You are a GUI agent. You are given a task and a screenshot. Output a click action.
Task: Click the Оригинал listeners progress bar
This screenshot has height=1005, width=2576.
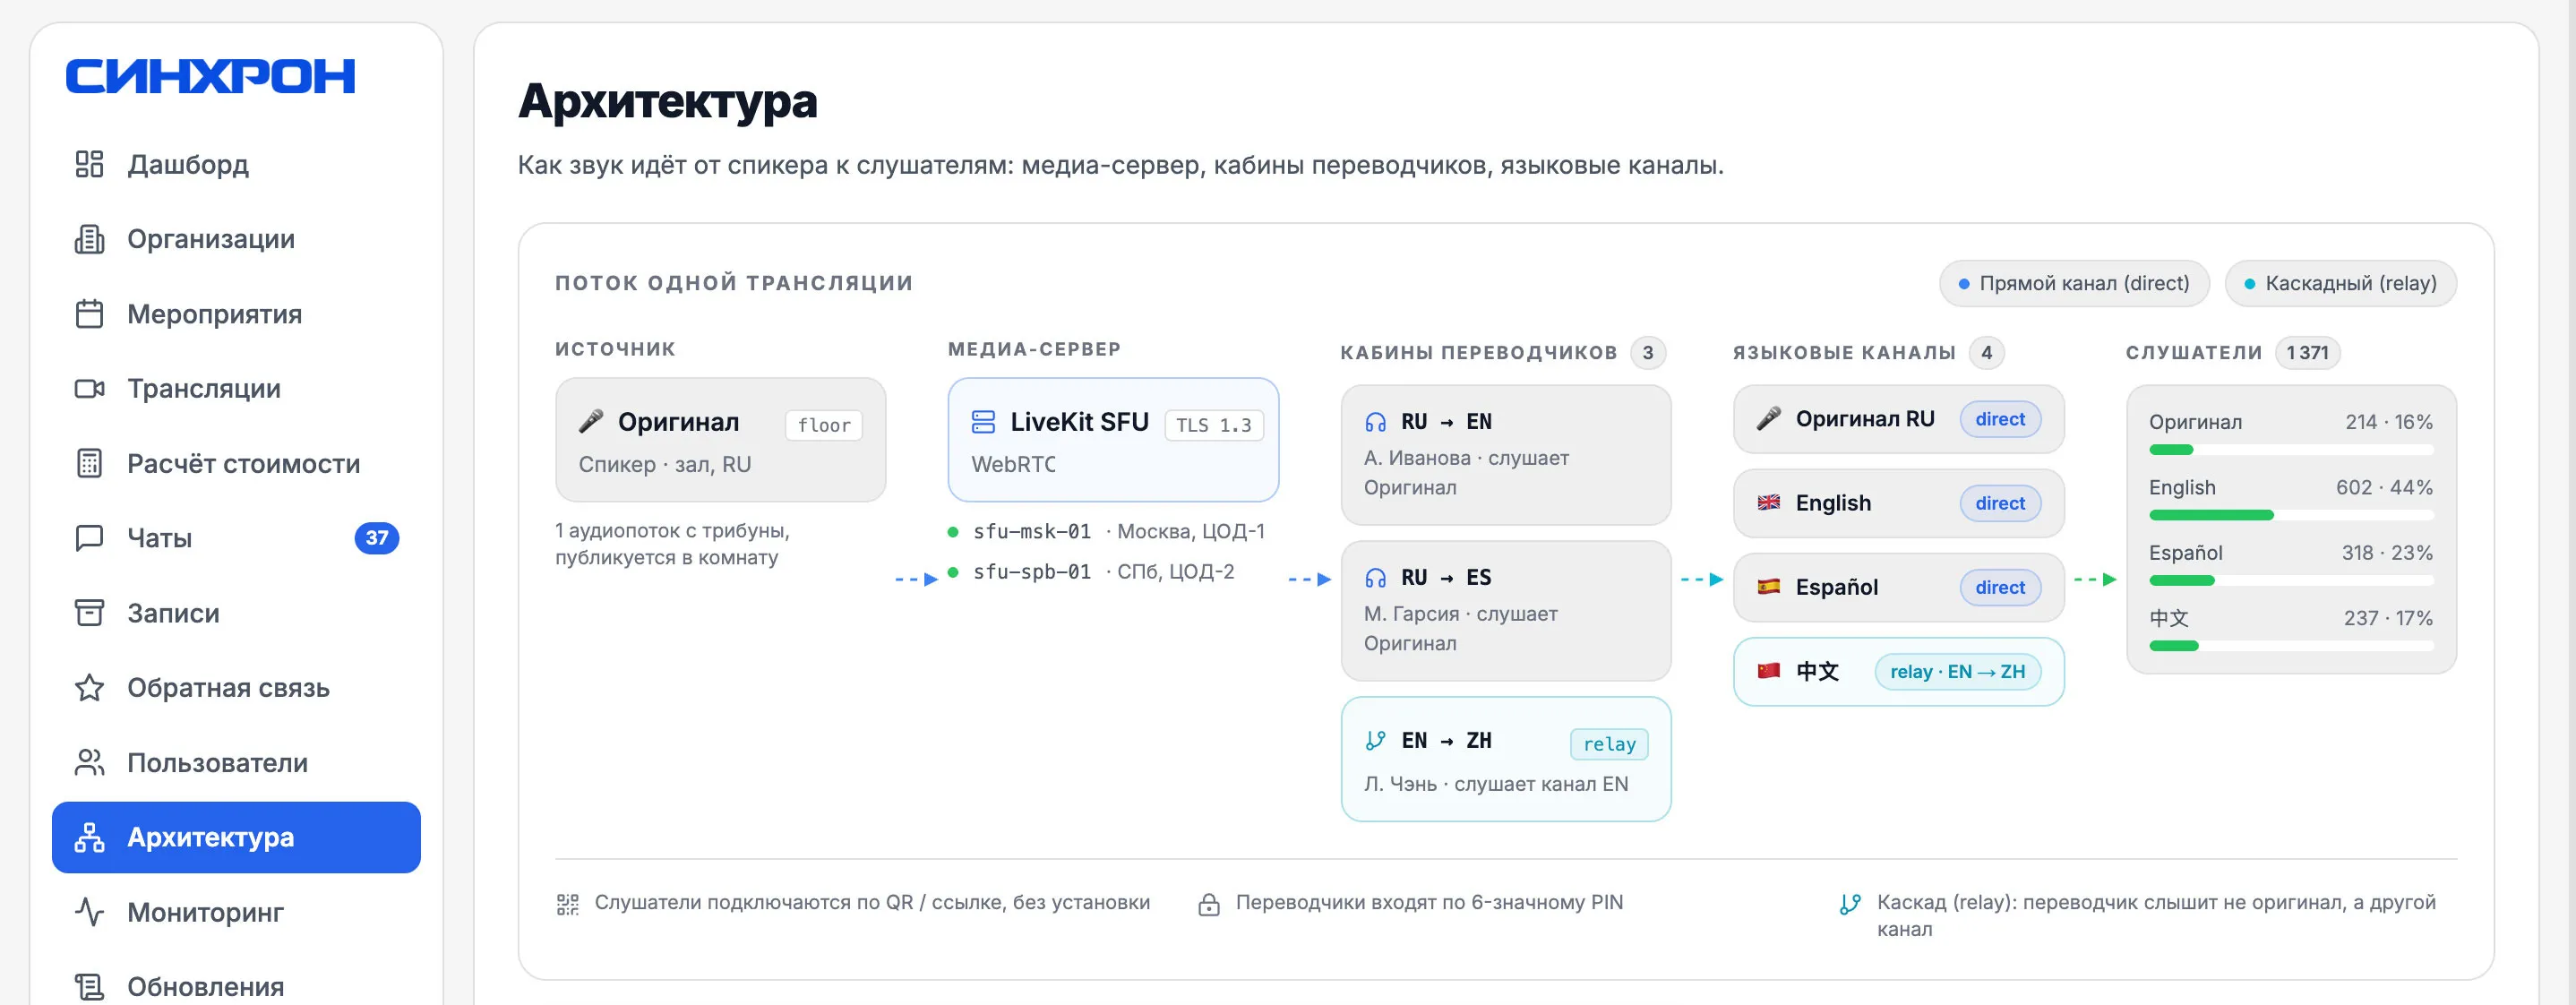2290,450
